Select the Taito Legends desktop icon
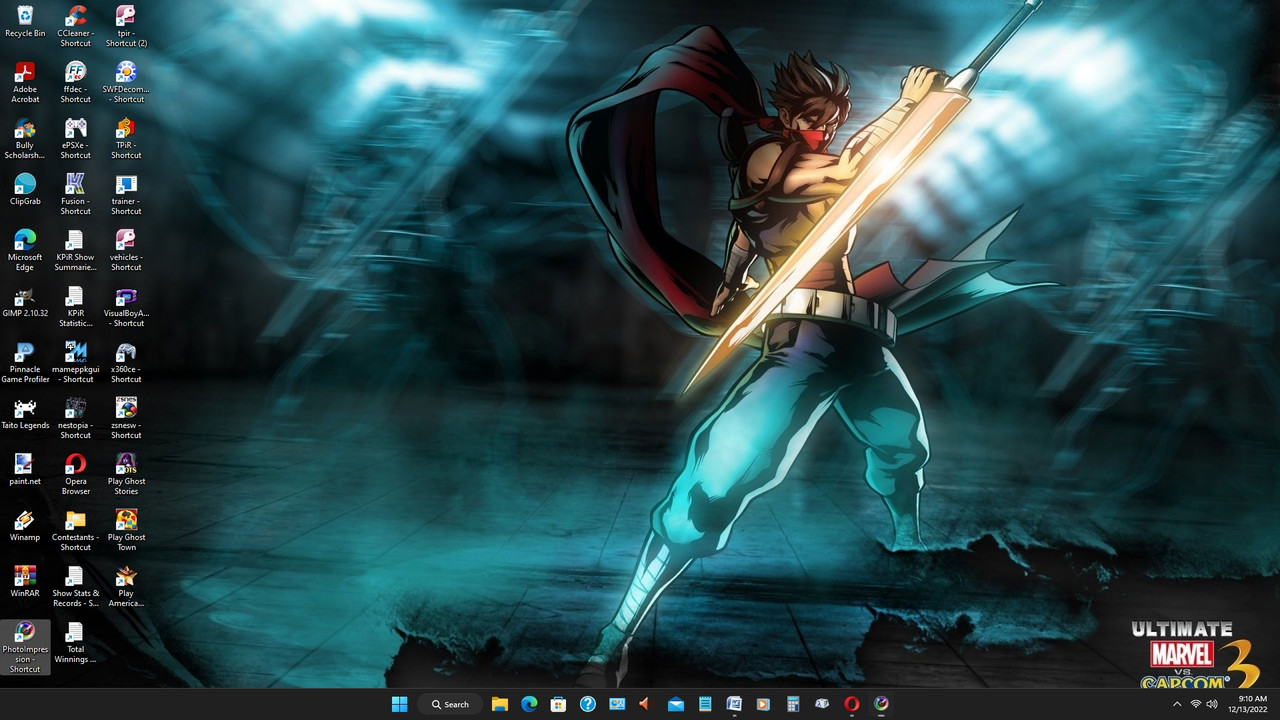Image resolution: width=1280 pixels, height=720 pixels. (25, 413)
